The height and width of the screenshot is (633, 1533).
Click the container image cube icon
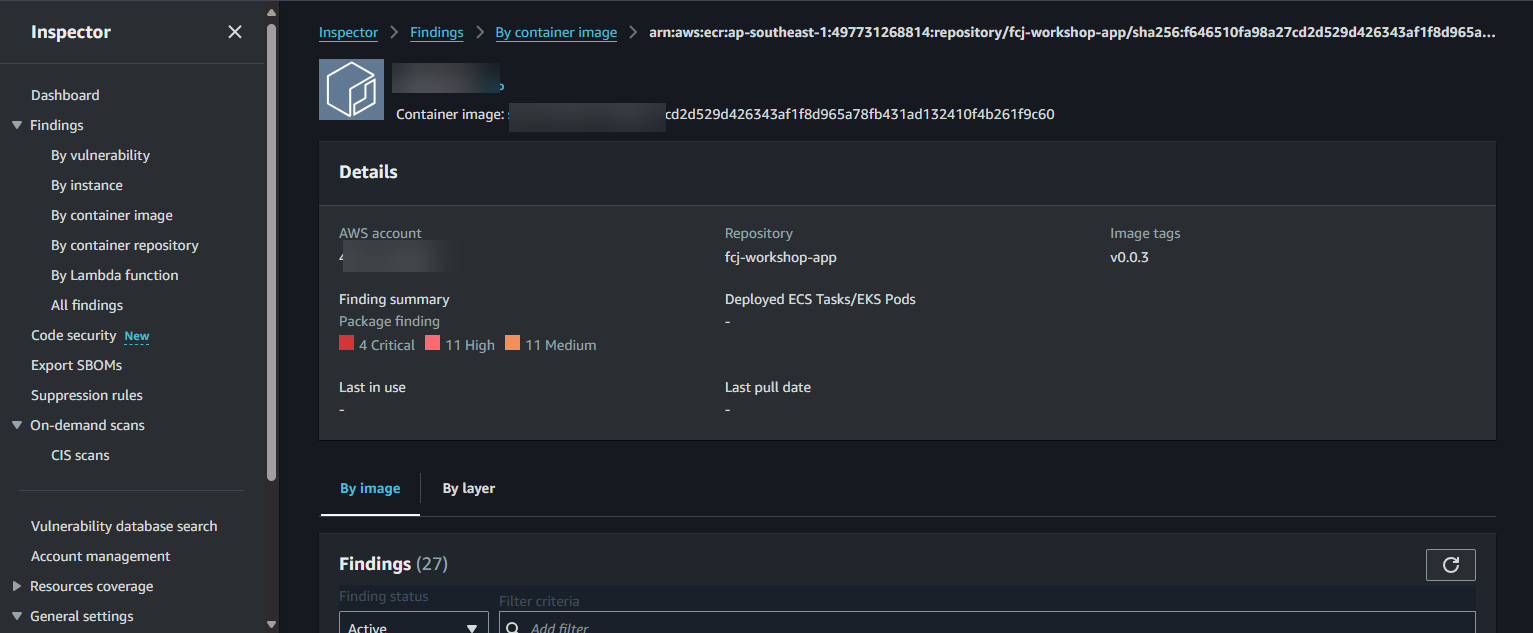coord(351,89)
